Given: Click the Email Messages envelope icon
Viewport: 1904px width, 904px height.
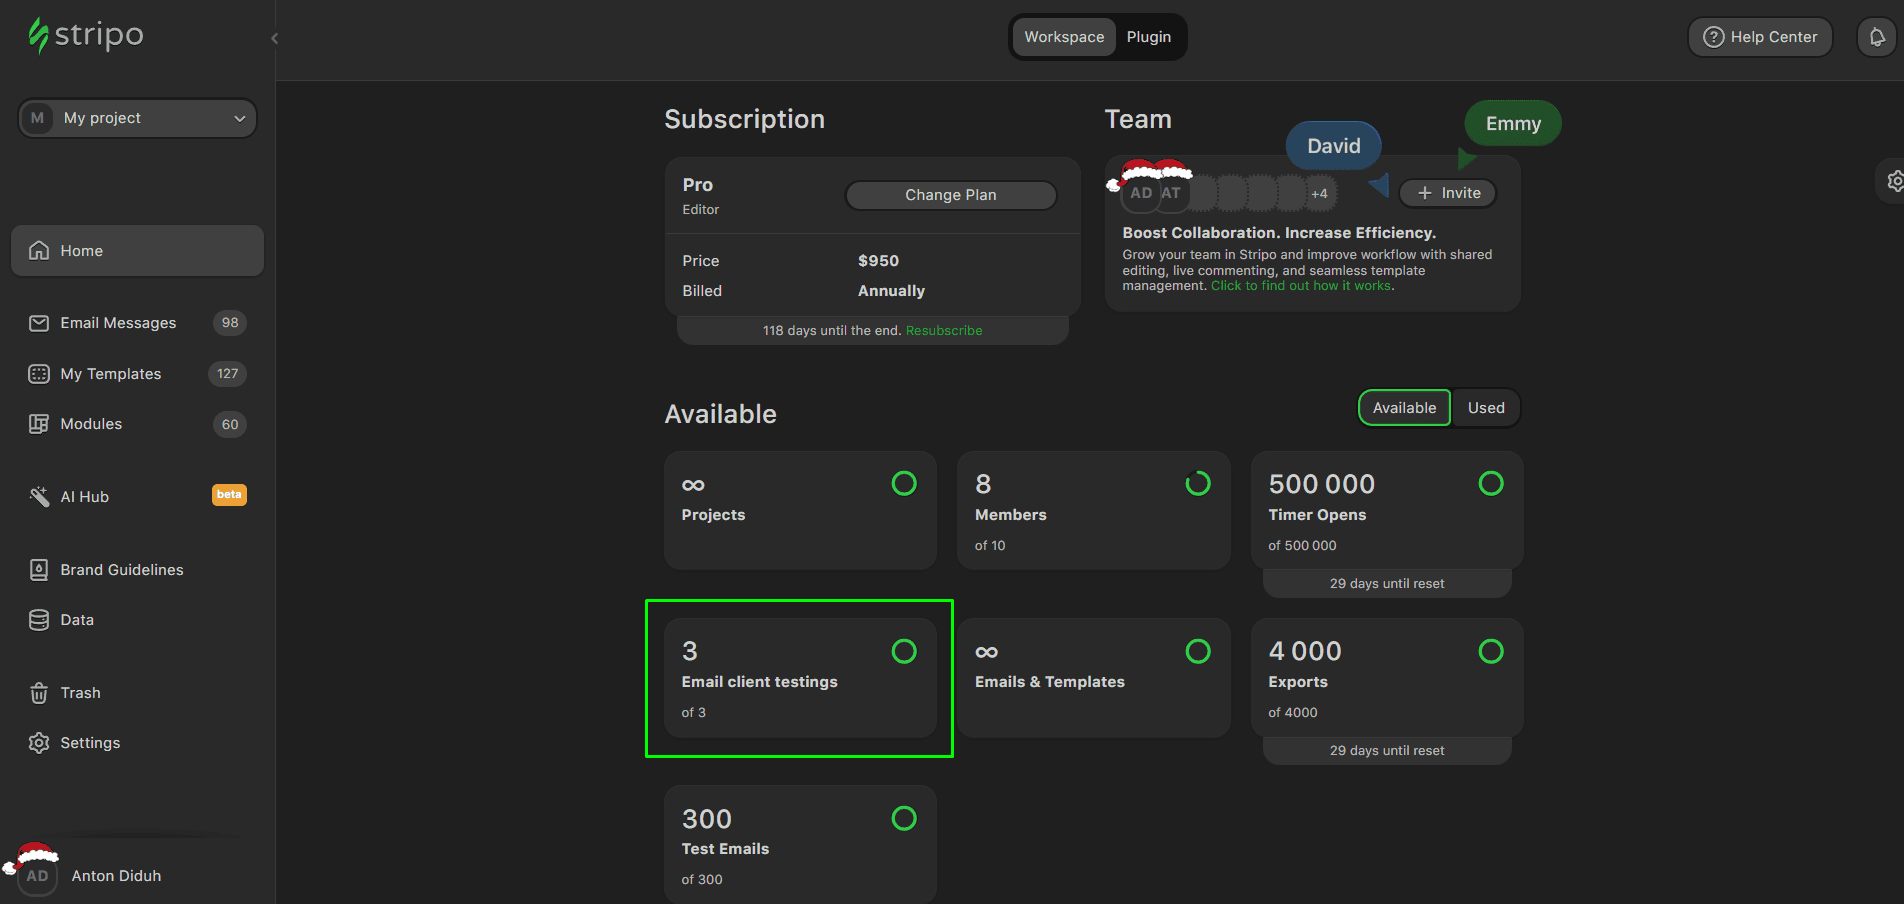Looking at the screenshot, I should coord(39,323).
